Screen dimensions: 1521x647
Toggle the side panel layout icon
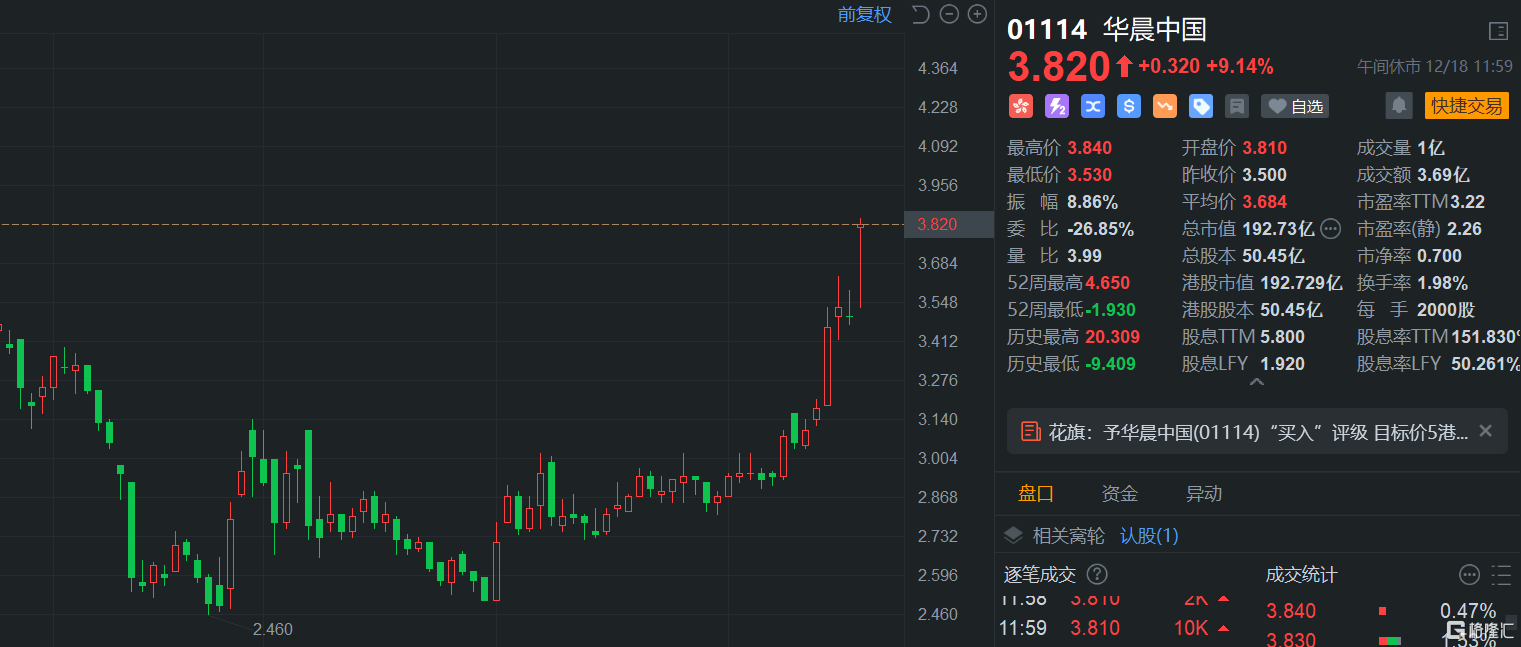pyautogui.click(x=1498, y=31)
